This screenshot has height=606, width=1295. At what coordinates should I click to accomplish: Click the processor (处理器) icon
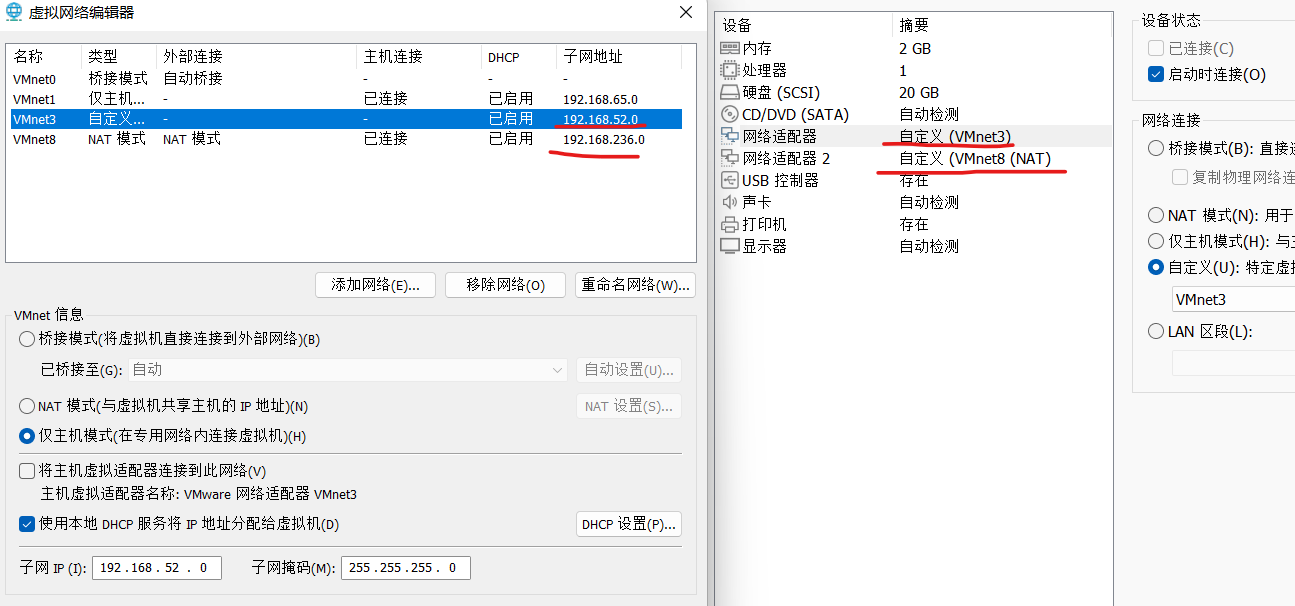729,70
